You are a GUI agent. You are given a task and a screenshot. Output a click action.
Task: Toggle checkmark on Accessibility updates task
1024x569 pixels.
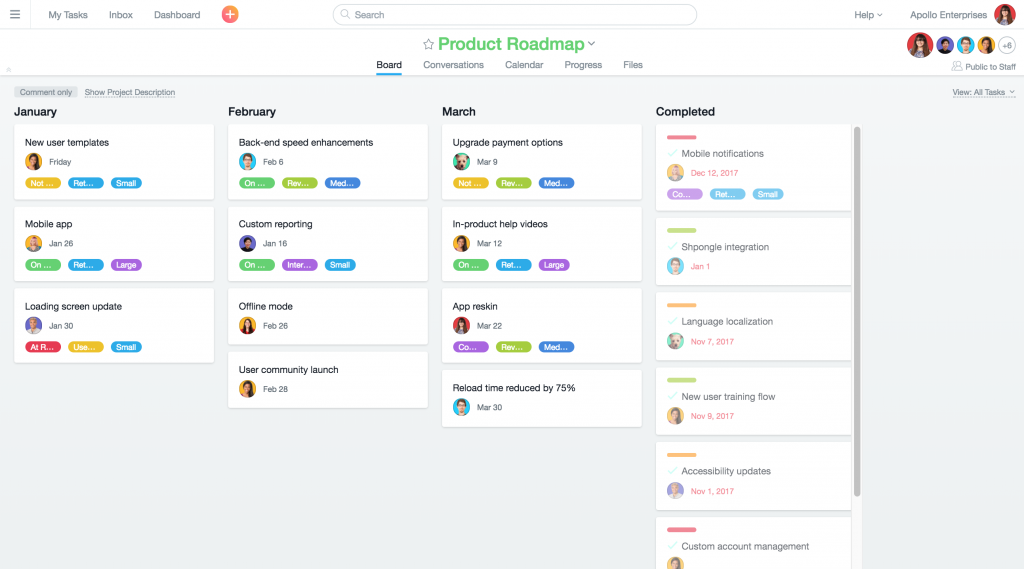(x=672, y=470)
